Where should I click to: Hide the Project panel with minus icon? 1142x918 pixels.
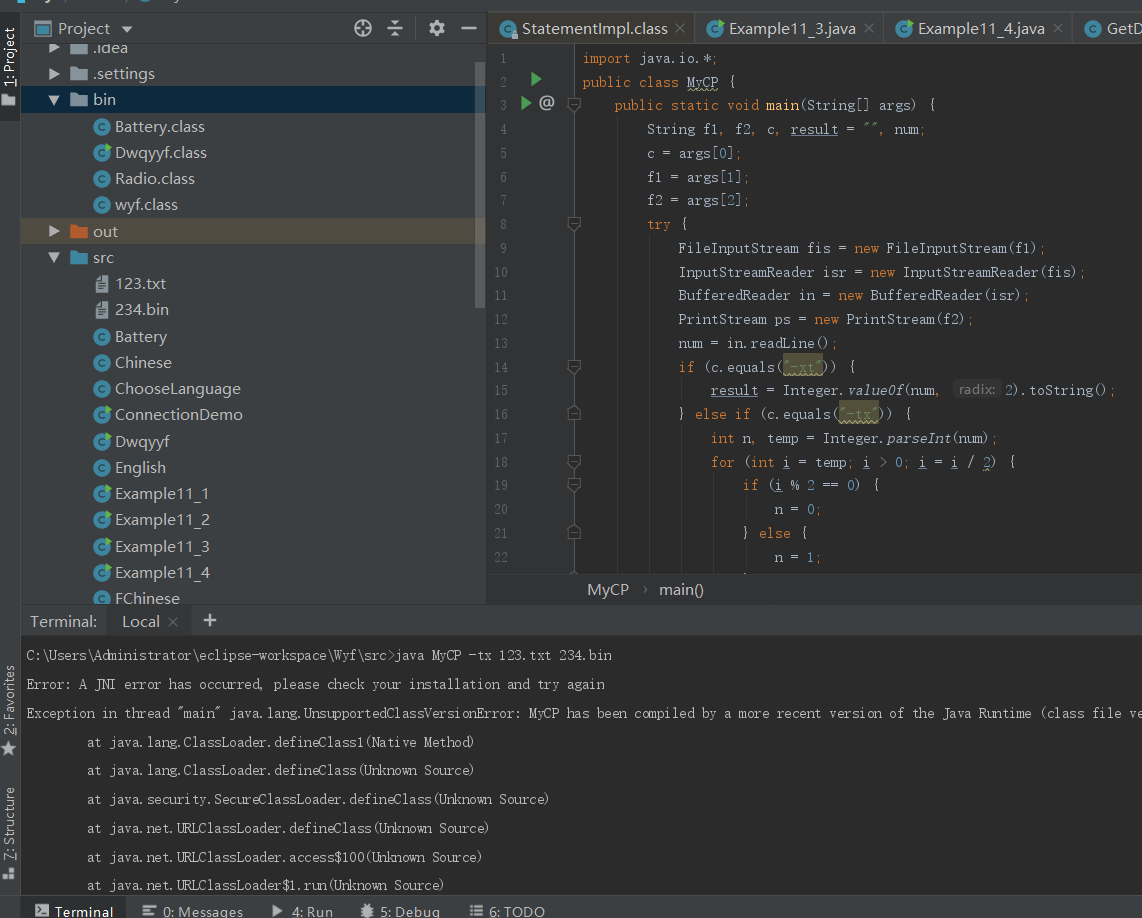pos(469,28)
